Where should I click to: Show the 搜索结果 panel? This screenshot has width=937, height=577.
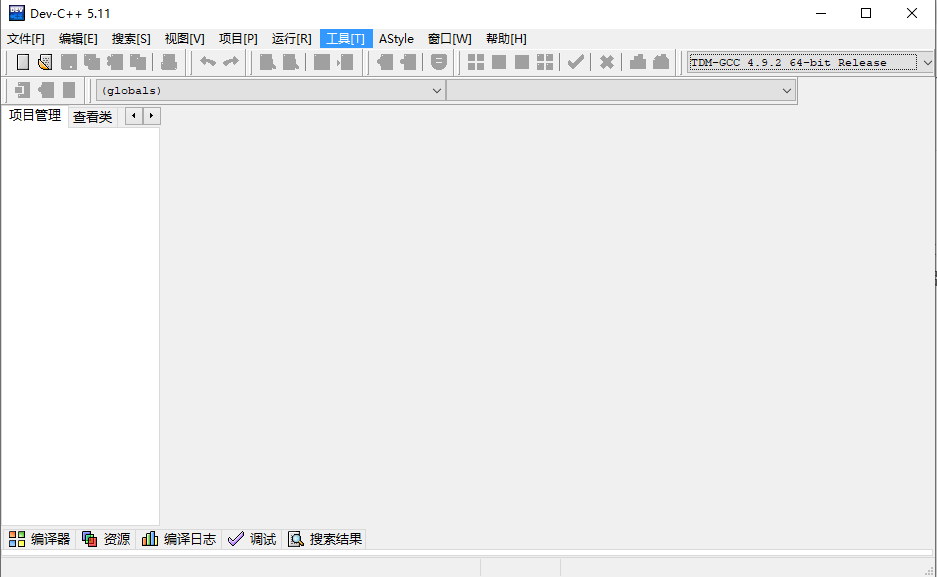tap(326, 539)
